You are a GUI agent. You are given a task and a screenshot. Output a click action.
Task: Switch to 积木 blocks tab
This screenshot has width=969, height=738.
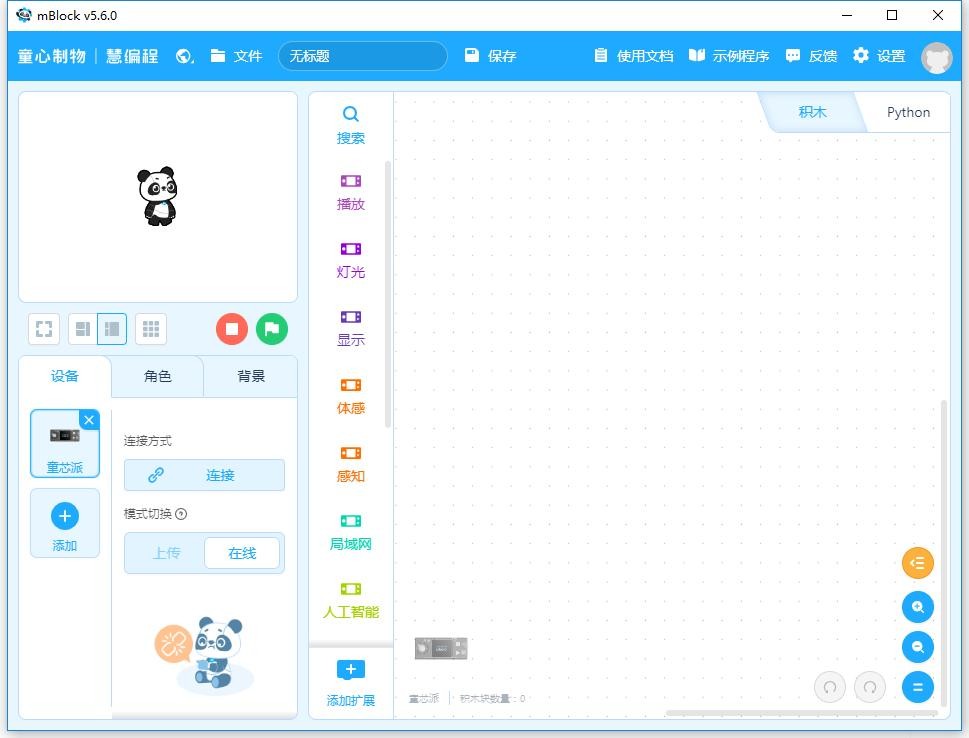click(812, 112)
